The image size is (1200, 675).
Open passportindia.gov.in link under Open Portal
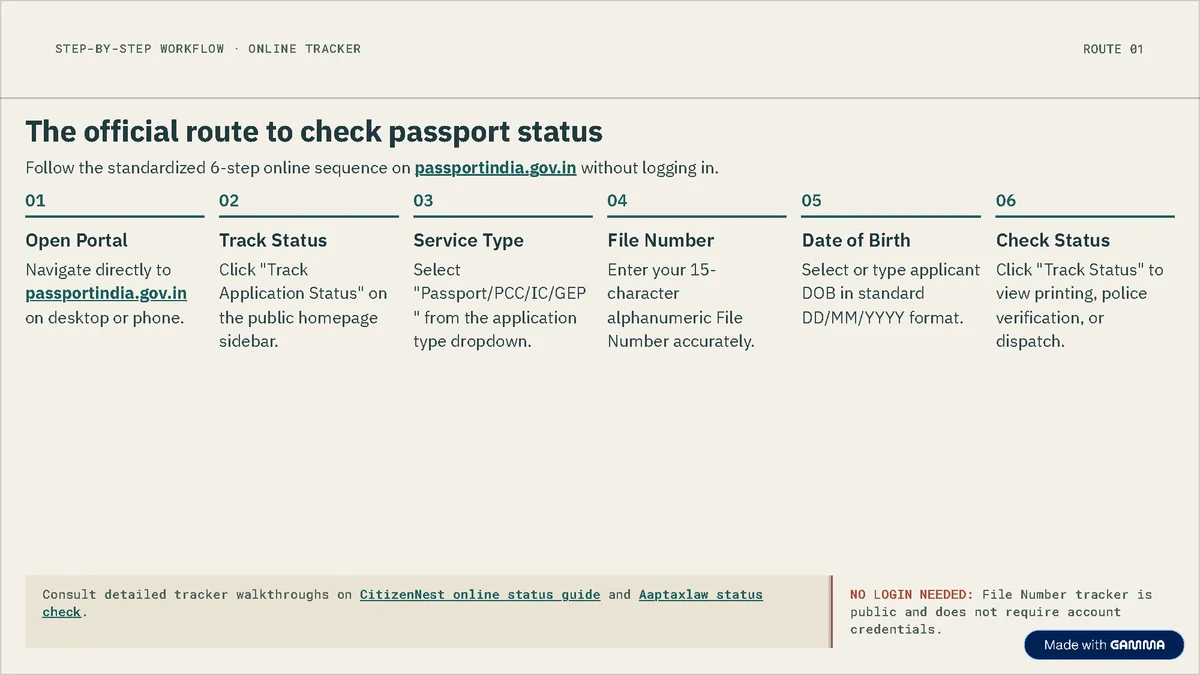[106, 293]
